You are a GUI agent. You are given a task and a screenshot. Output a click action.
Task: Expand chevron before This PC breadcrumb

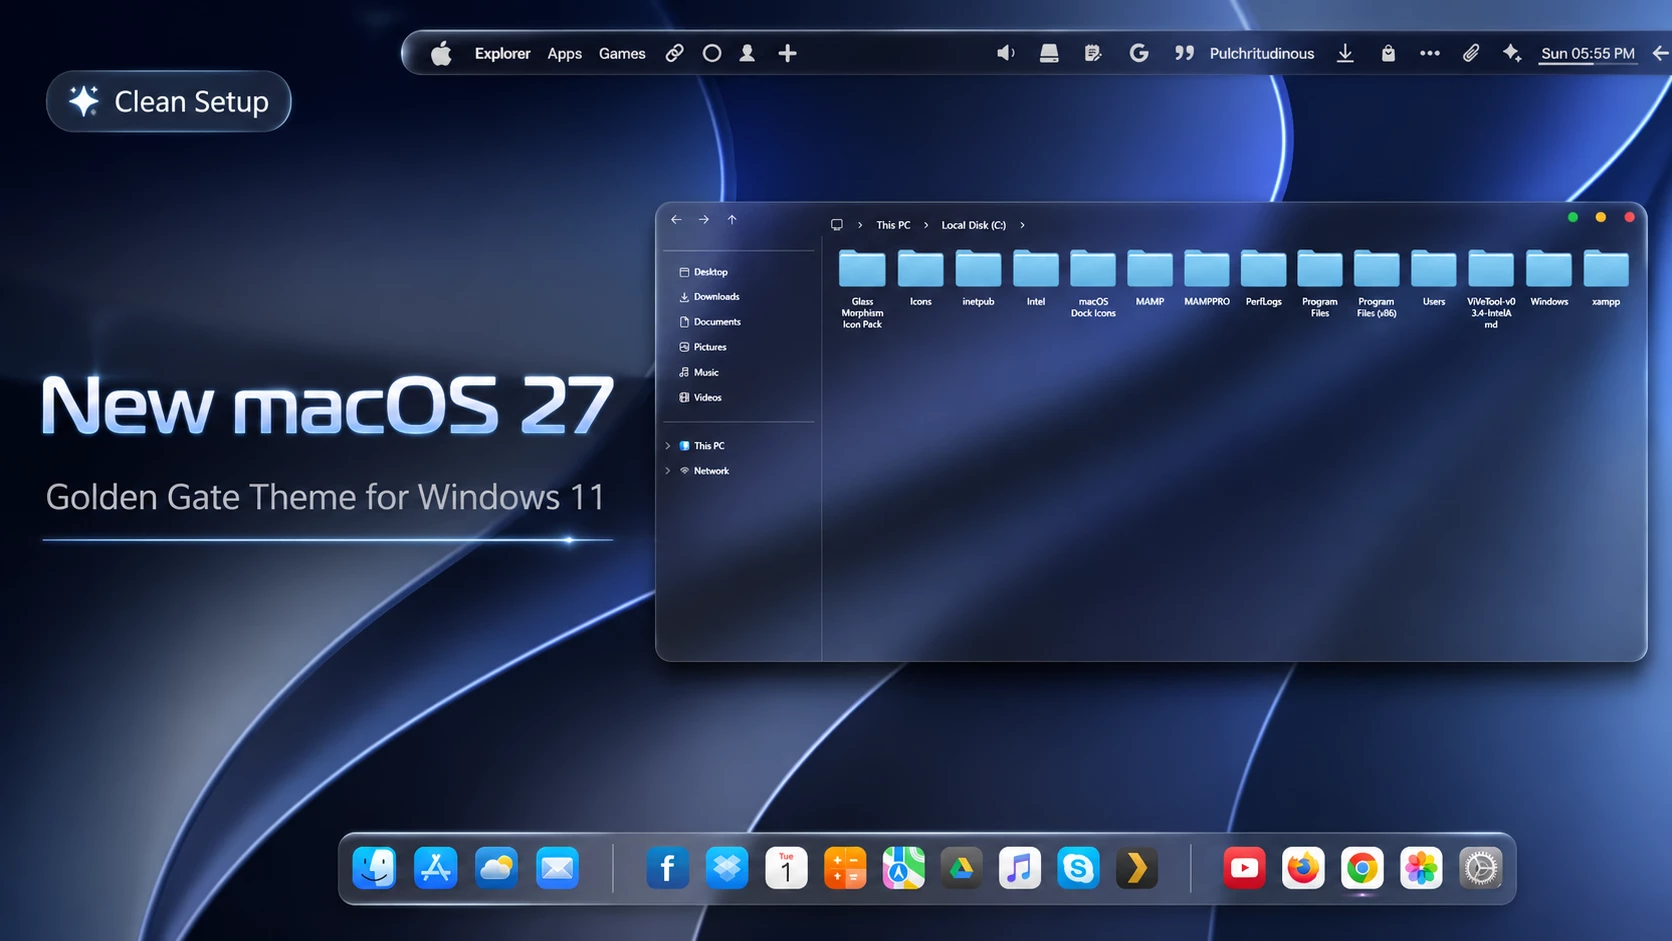click(860, 225)
